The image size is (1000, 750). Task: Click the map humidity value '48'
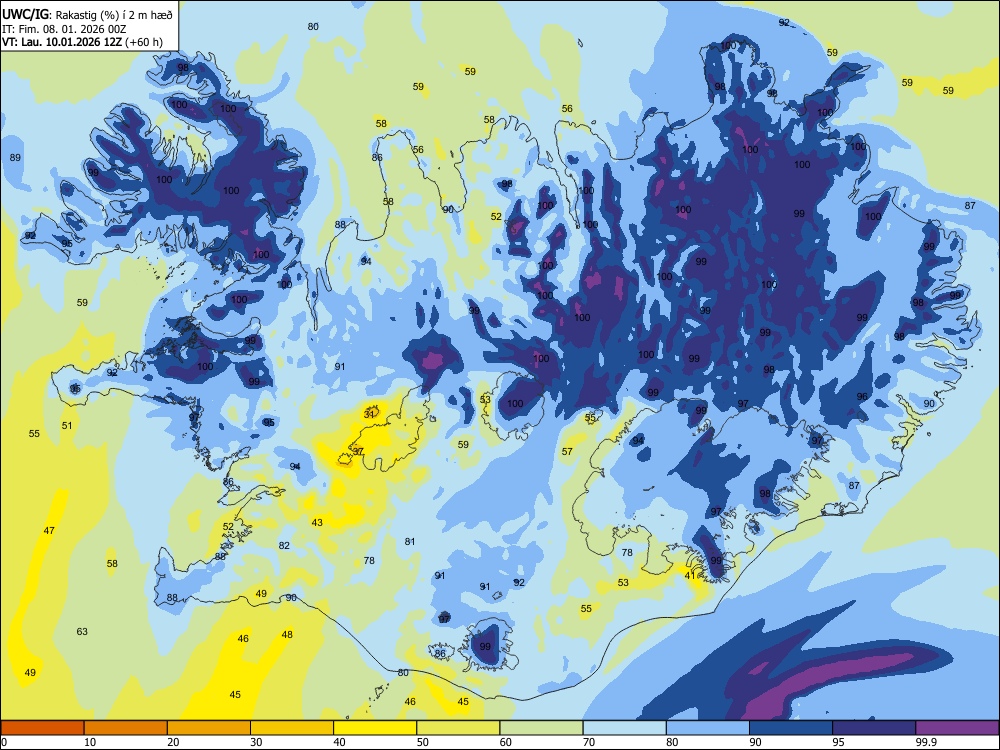click(288, 635)
